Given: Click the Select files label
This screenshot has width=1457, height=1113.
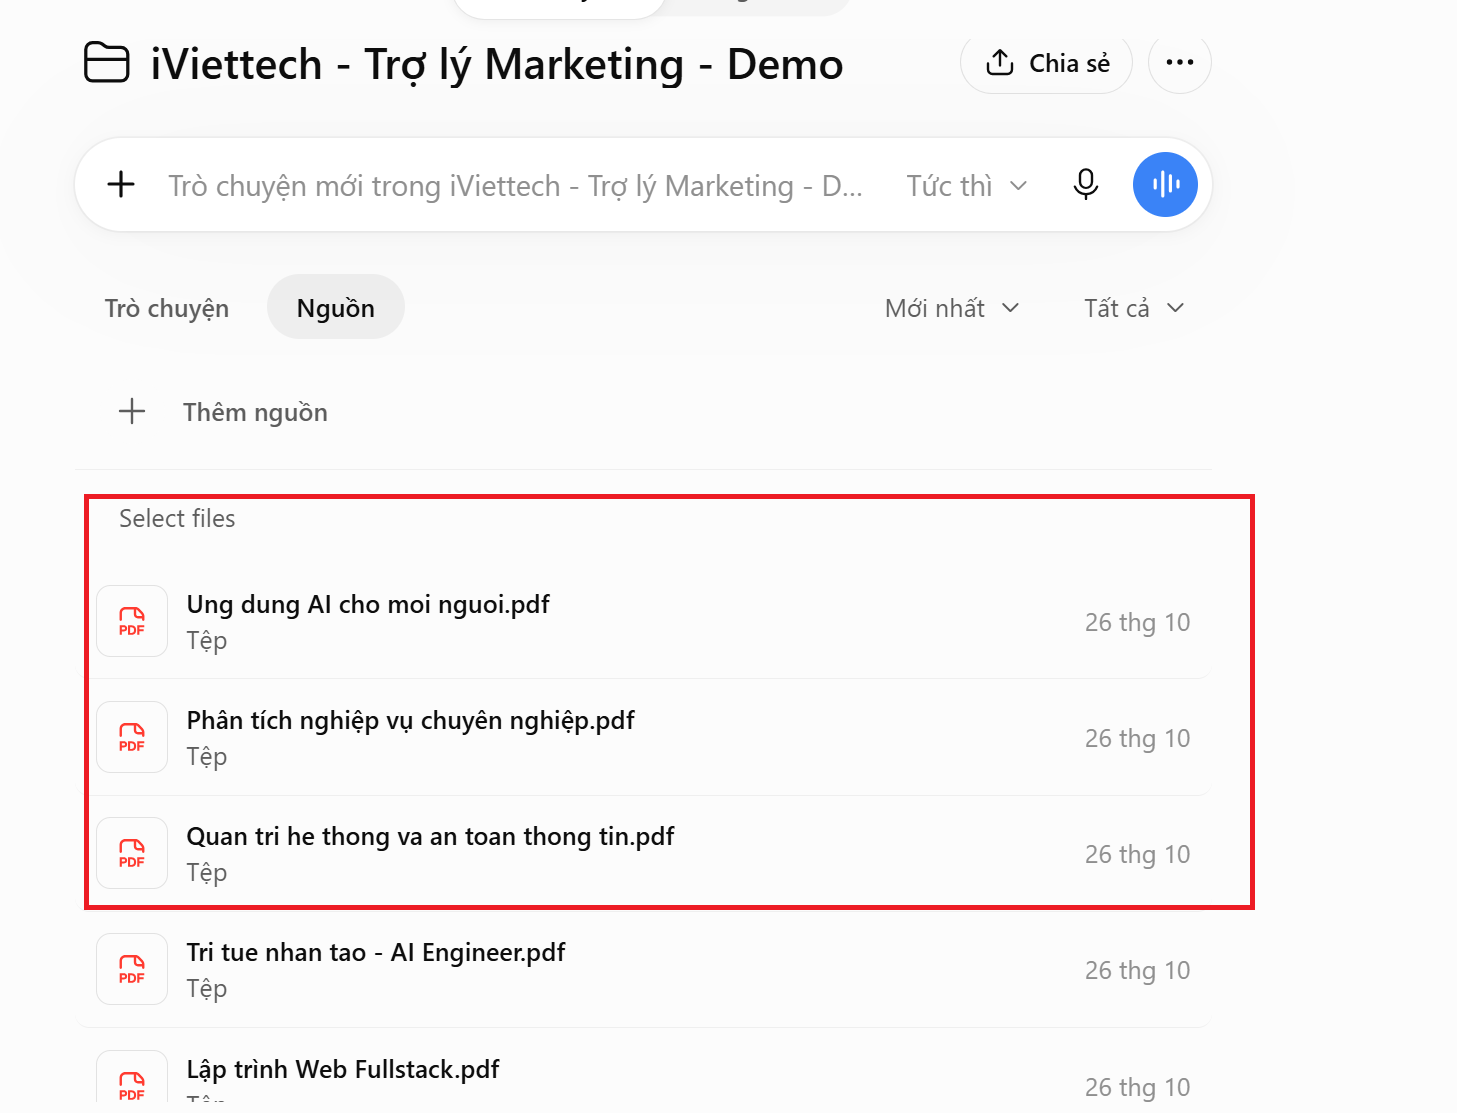Looking at the screenshot, I should pyautogui.click(x=177, y=518).
